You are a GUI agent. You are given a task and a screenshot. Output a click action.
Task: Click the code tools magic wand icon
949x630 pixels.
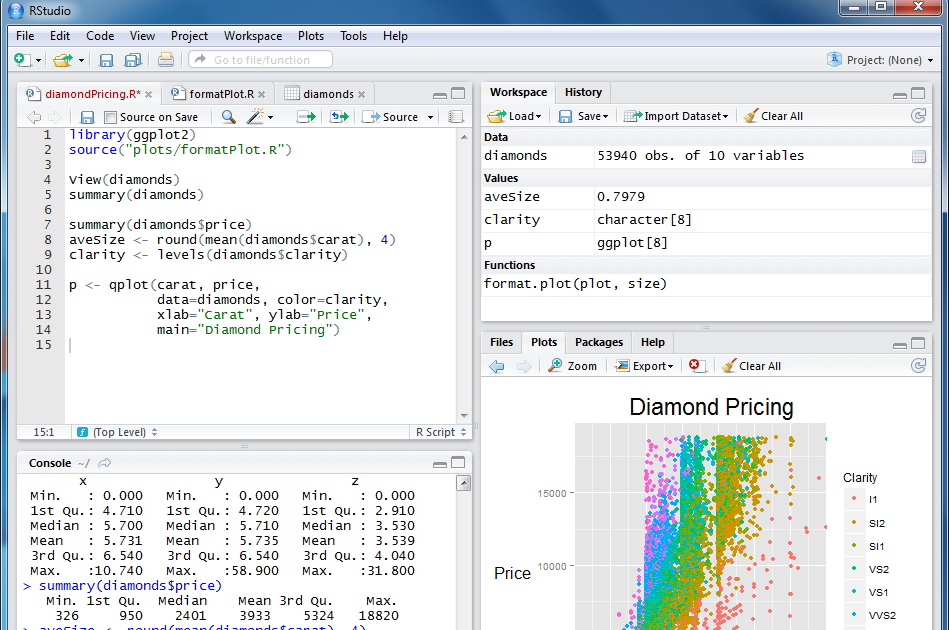click(x=256, y=117)
